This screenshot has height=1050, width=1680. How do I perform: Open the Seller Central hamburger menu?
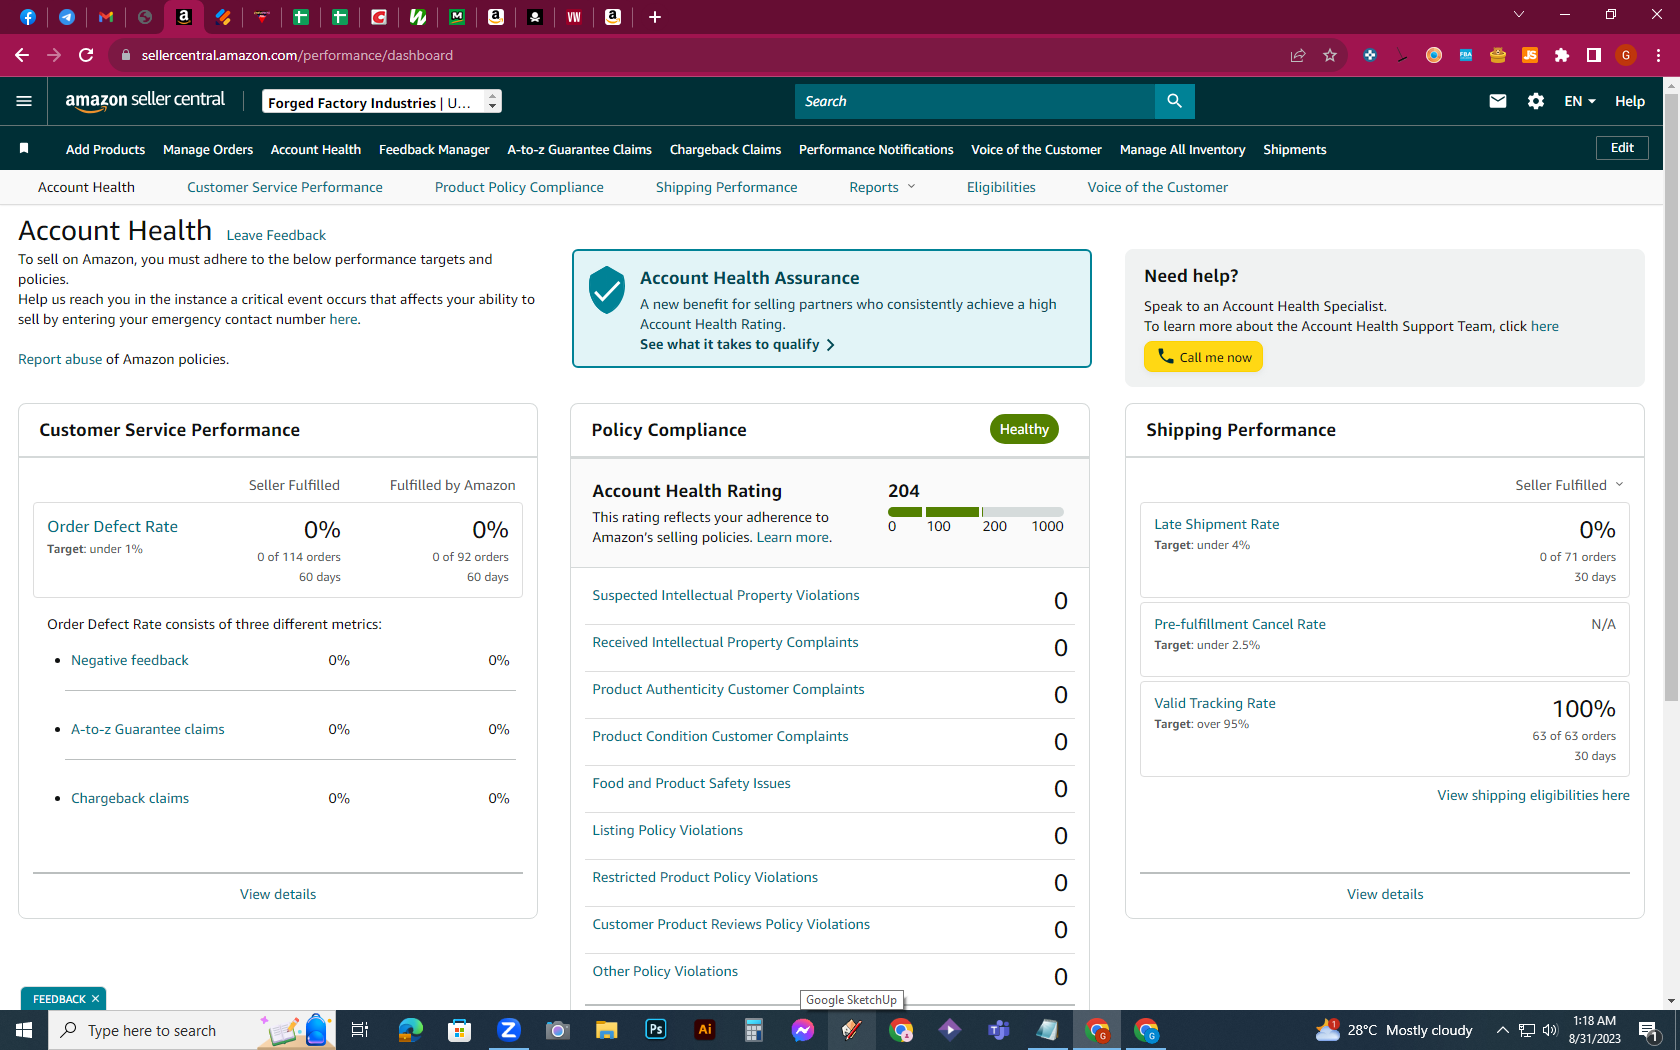(24, 101)
